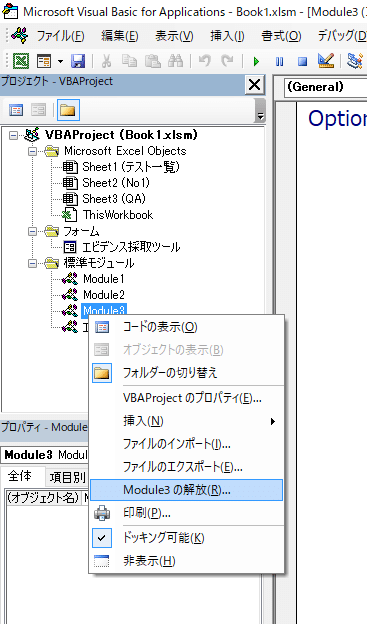Choose ファイルのインポート(I)... entry
Screen dimensions: 367x624
pos(186,444)
